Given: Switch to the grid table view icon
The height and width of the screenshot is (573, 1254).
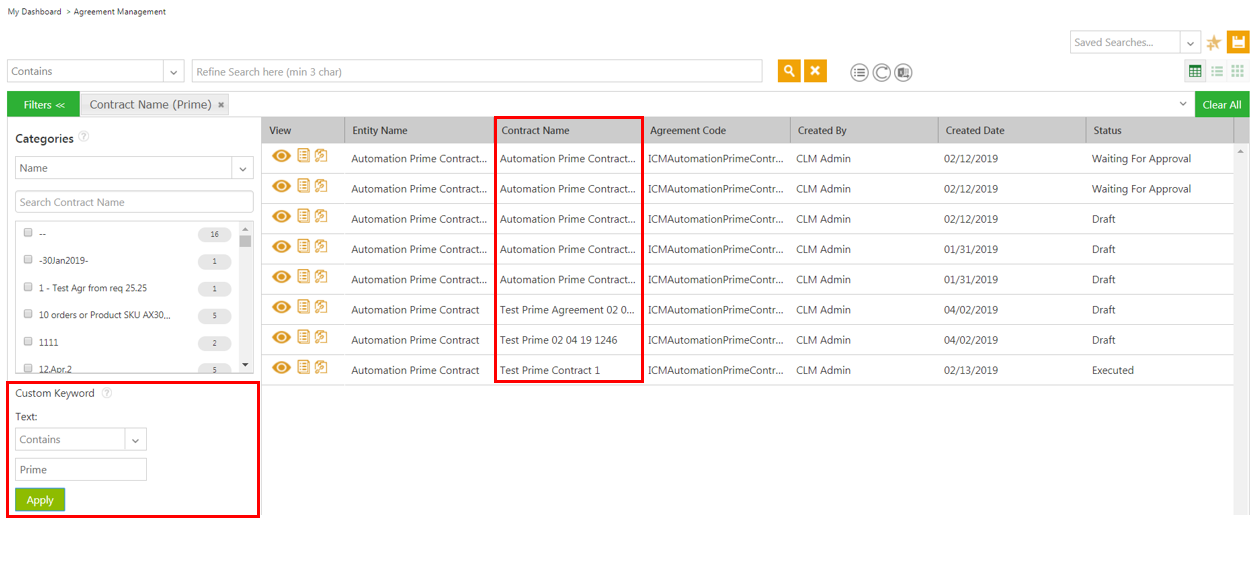Looking at the screenshot, I should tap(1195, 71).
